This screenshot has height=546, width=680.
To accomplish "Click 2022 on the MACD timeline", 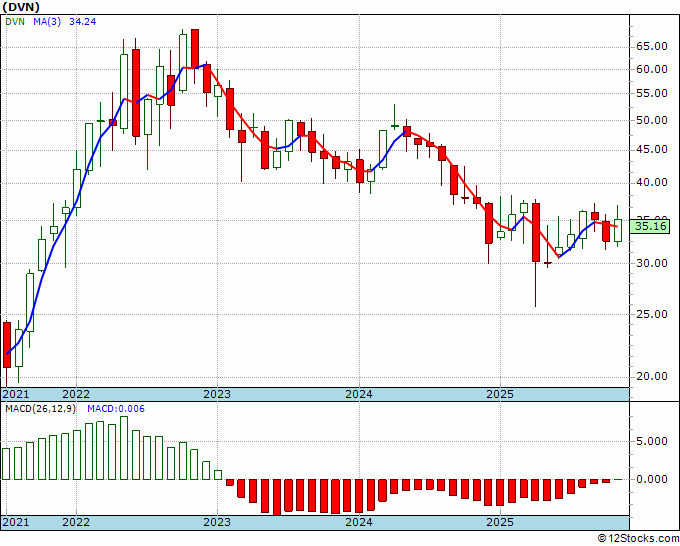I will coord(76,522).
